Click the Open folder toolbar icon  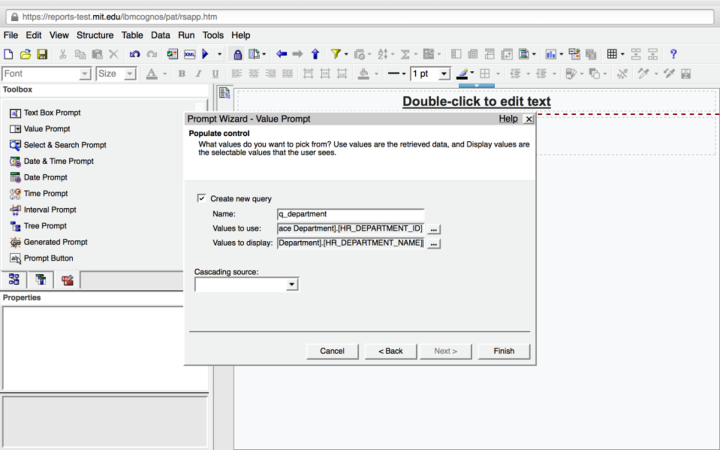pos(26,54)
